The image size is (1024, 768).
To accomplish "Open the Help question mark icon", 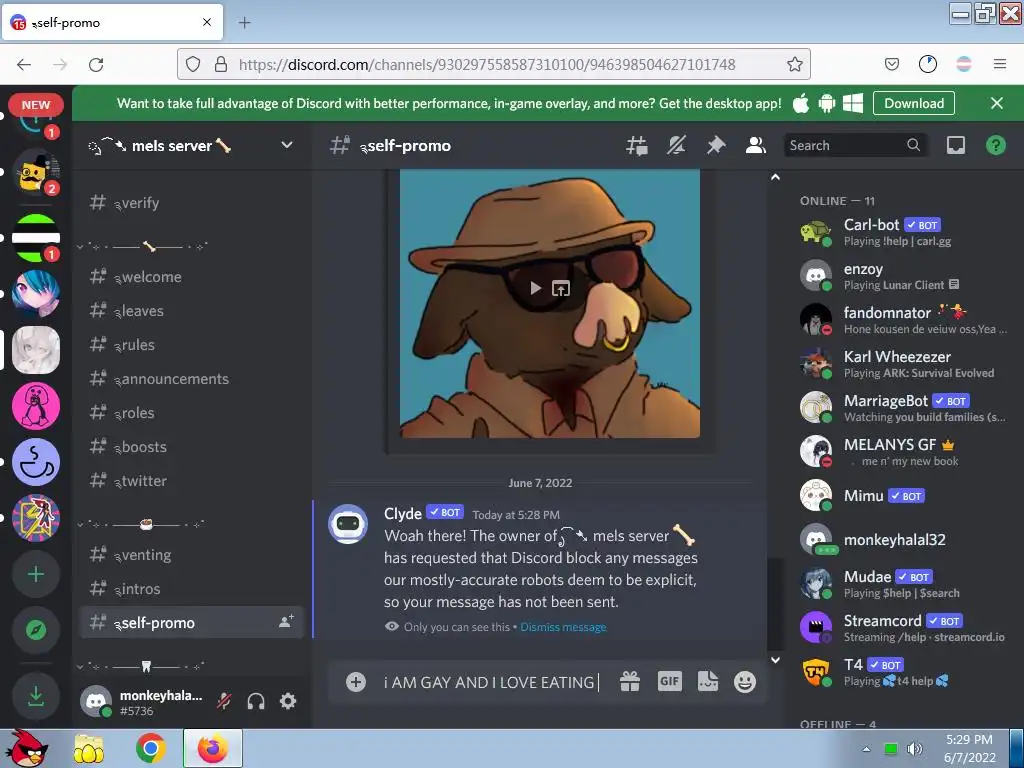I will point(996,146).
